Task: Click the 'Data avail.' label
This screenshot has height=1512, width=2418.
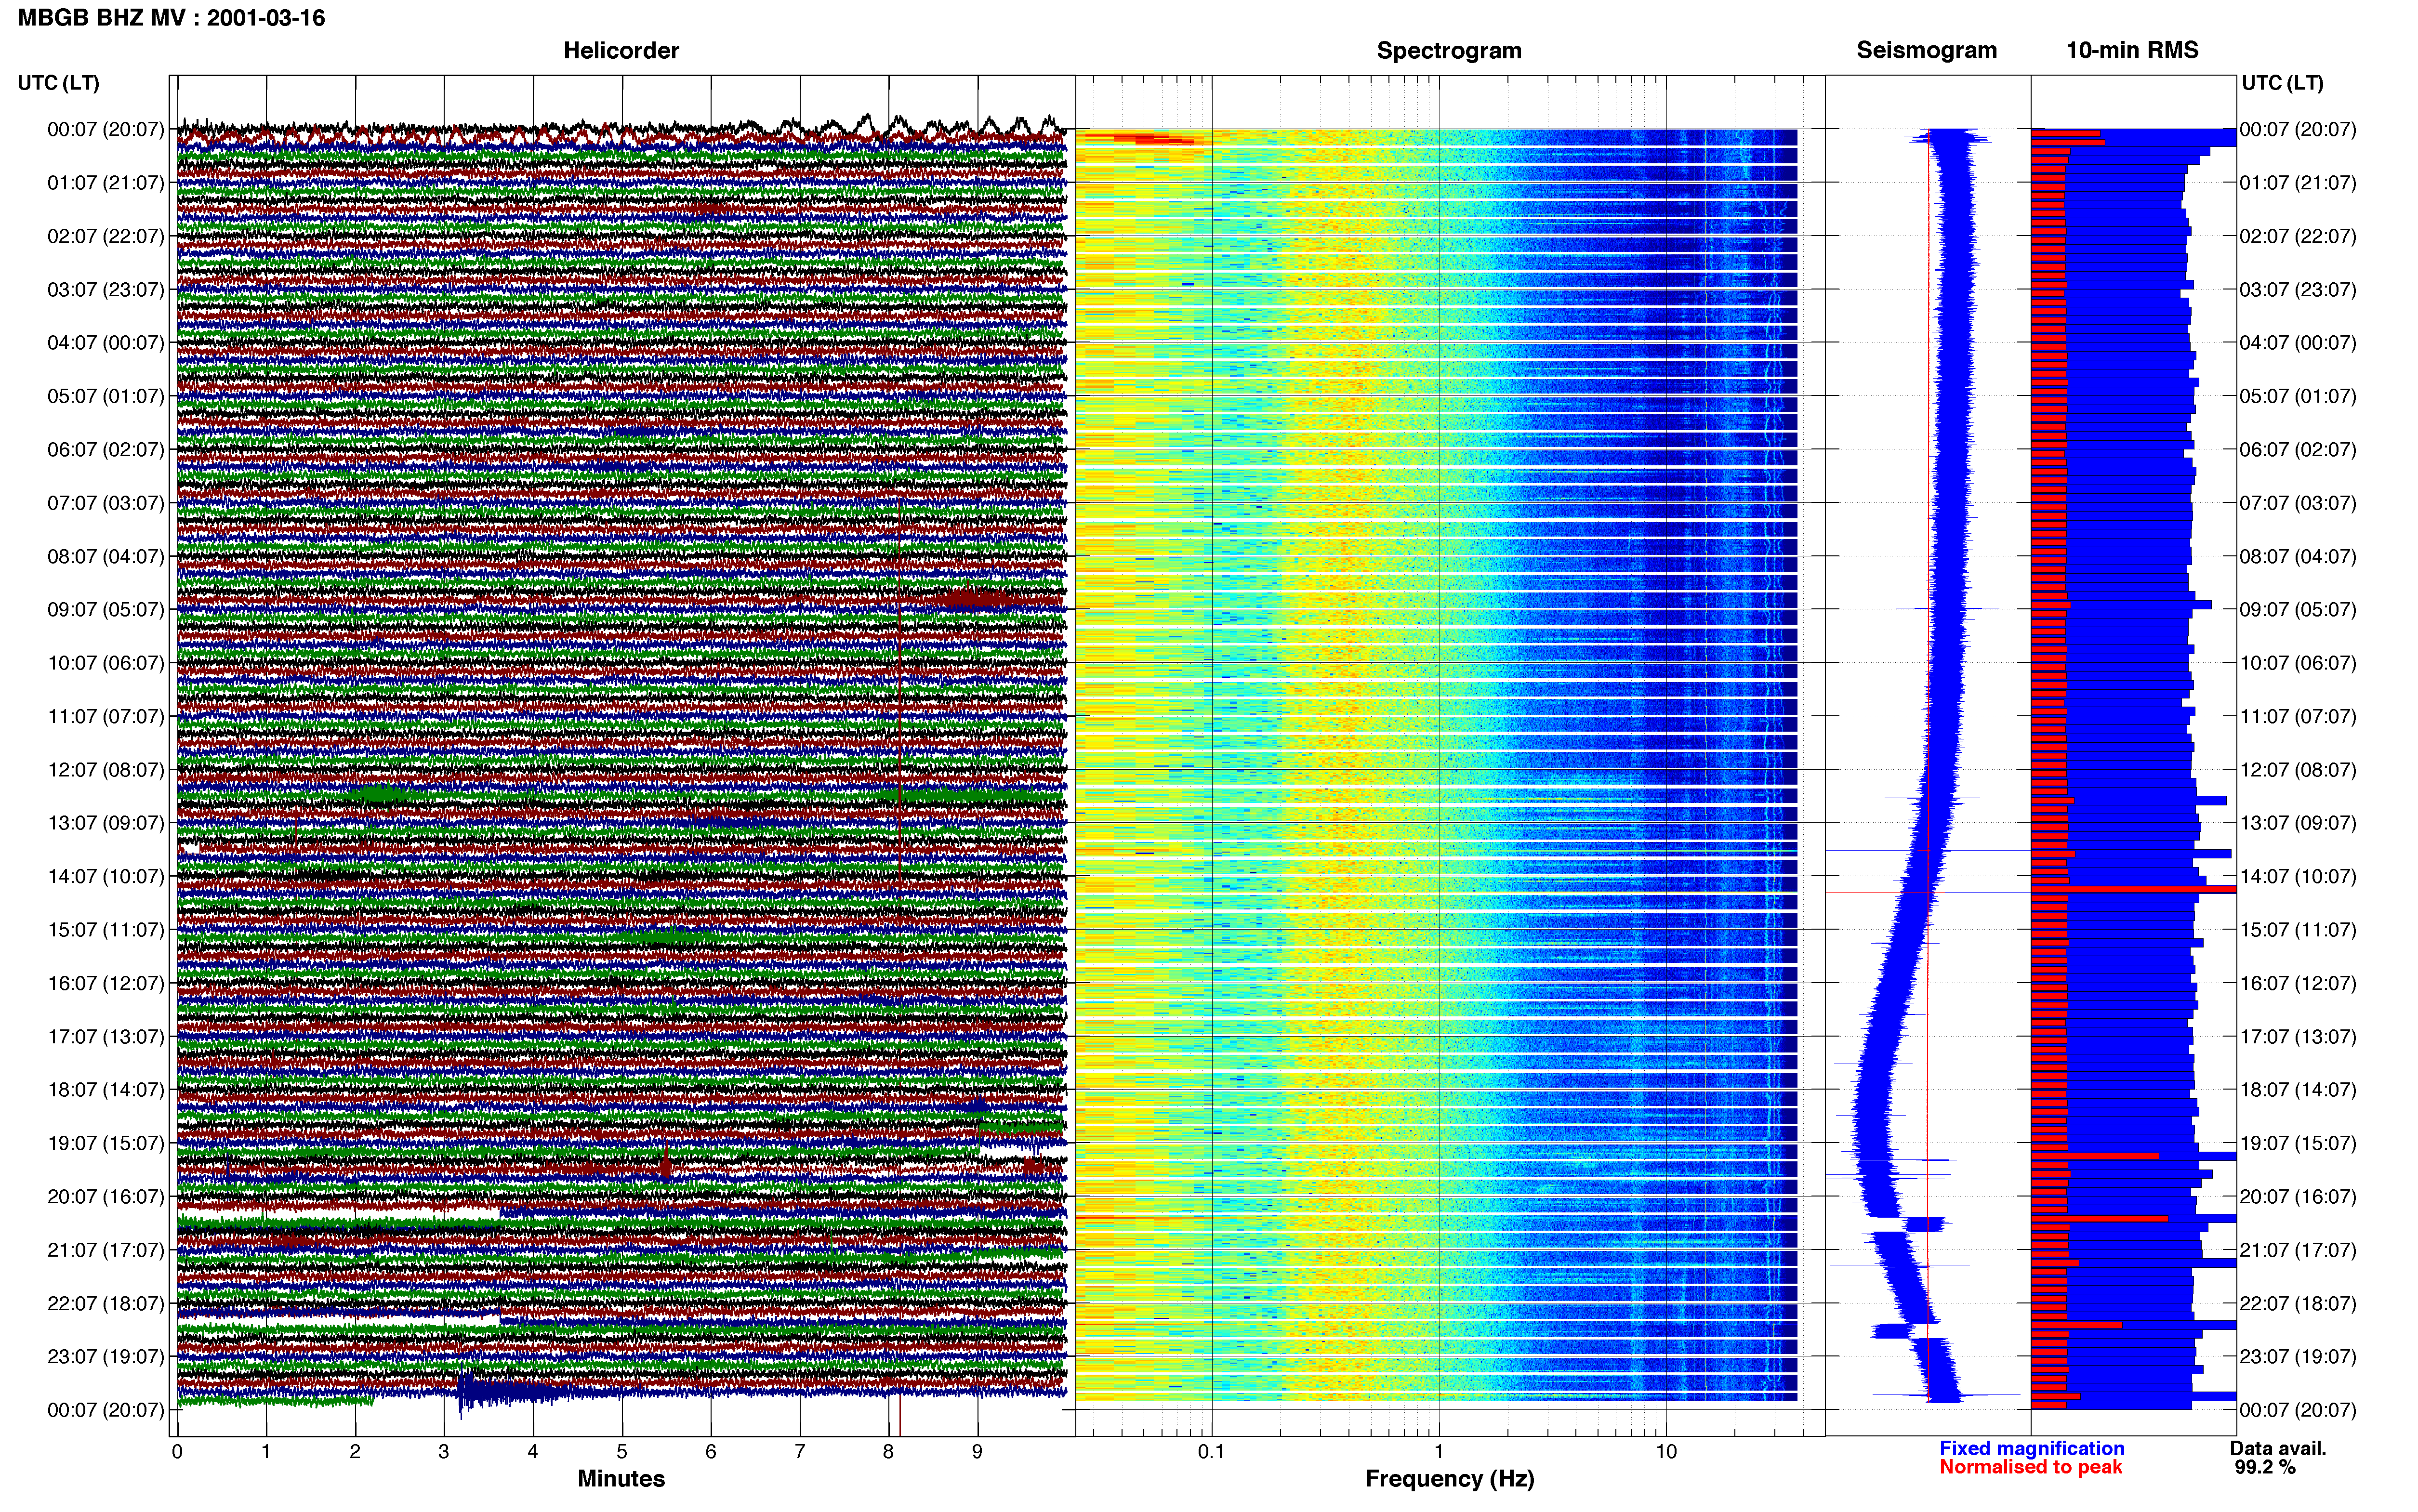Action: [2278, 1449]
